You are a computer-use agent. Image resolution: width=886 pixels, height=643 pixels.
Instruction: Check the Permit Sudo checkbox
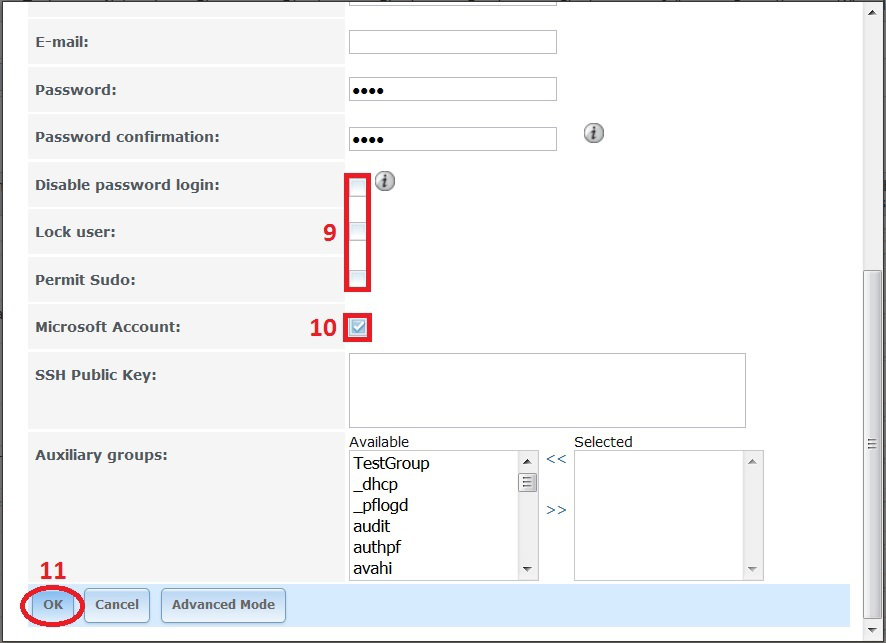[358, 279]
